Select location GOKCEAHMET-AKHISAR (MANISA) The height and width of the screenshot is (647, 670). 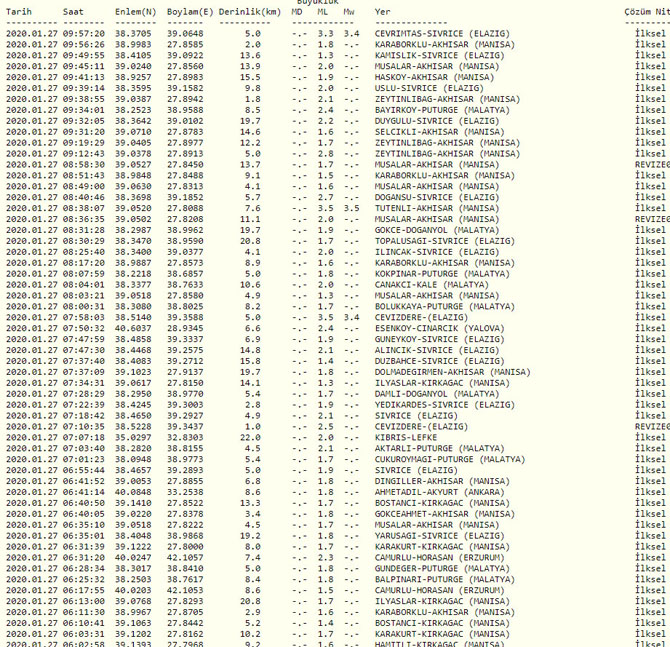[445, 514]
